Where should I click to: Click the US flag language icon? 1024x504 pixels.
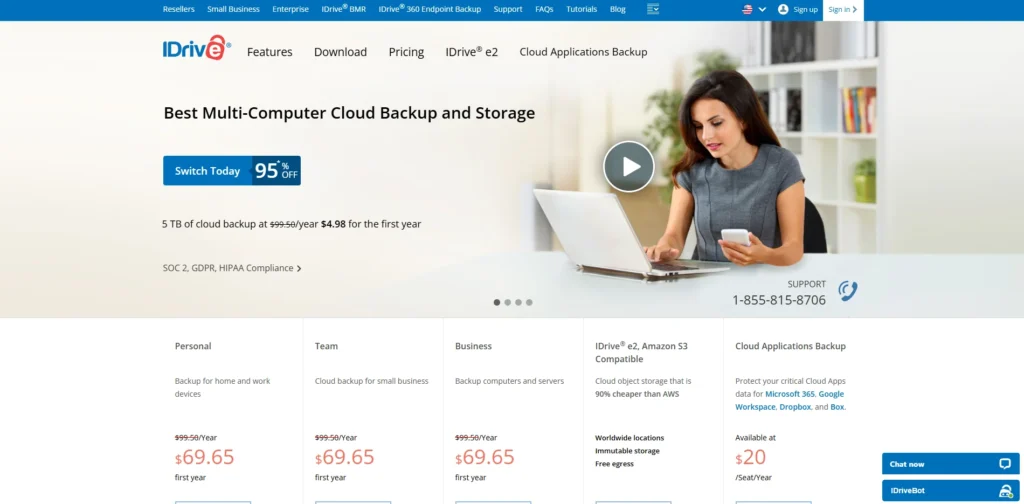click(747, 9)
